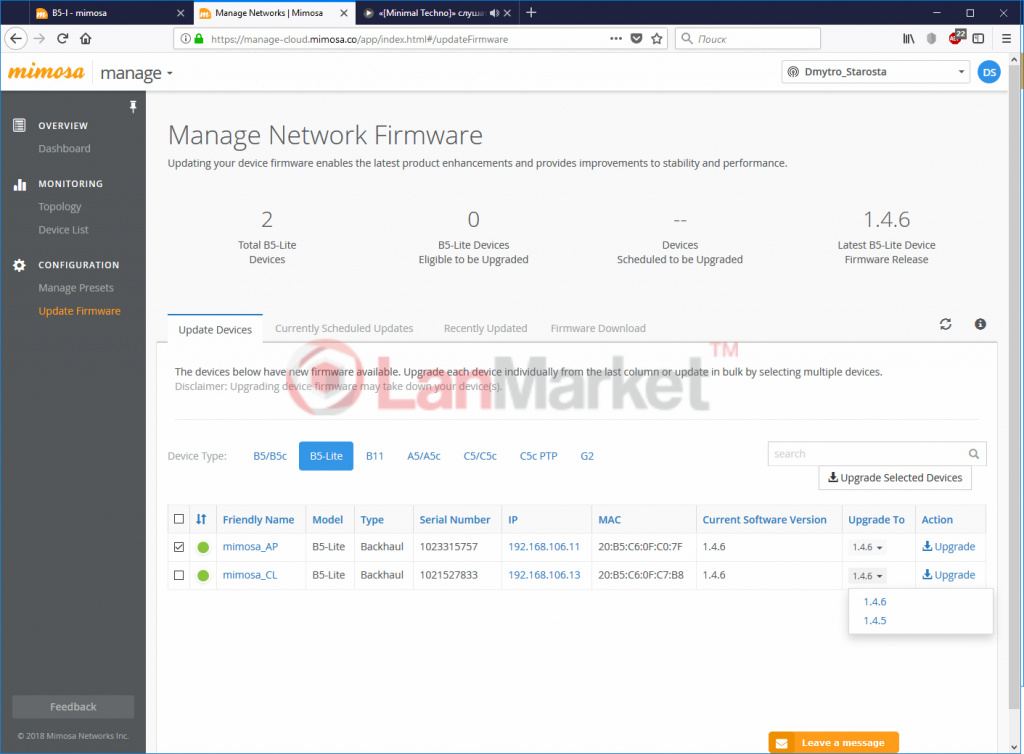This screenshot has width=1024, height=754.
Task: Click the browser home icon
Action: point(86,39)
